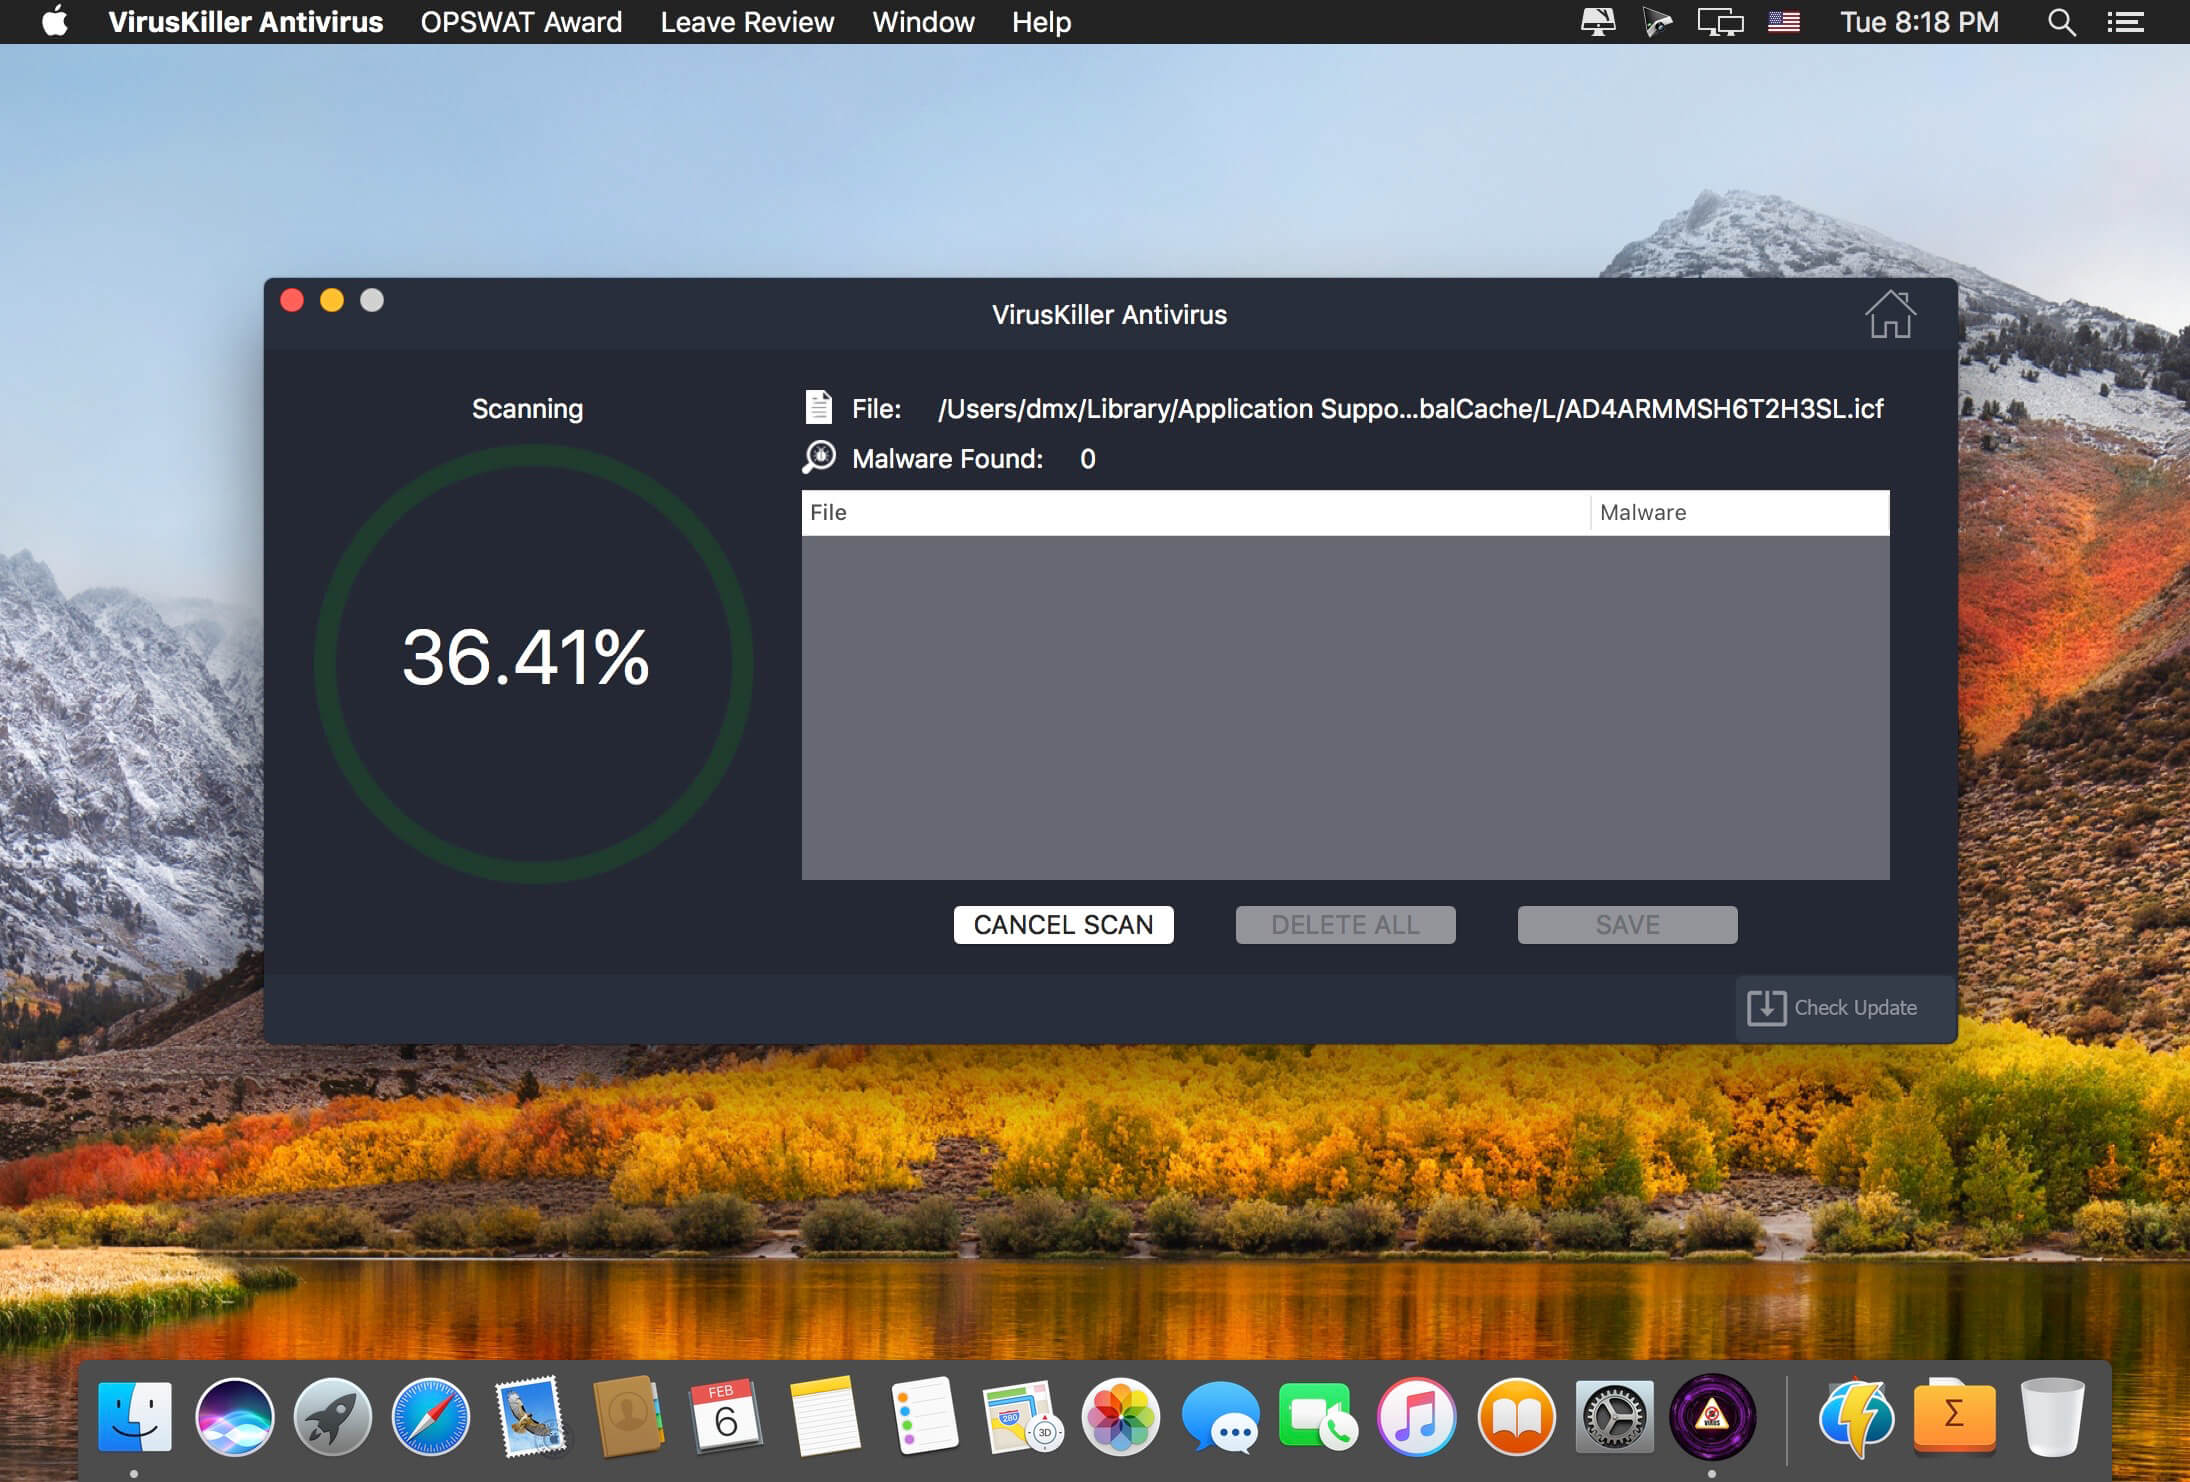Open Spotlight search in the menu bar
The image size is (2190, 1482).
coord(2061,22)
